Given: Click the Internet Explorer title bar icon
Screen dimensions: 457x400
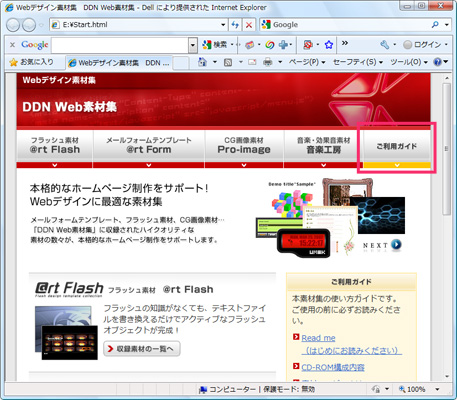Looking at the screenshot, I should click(x=9, y=7).
